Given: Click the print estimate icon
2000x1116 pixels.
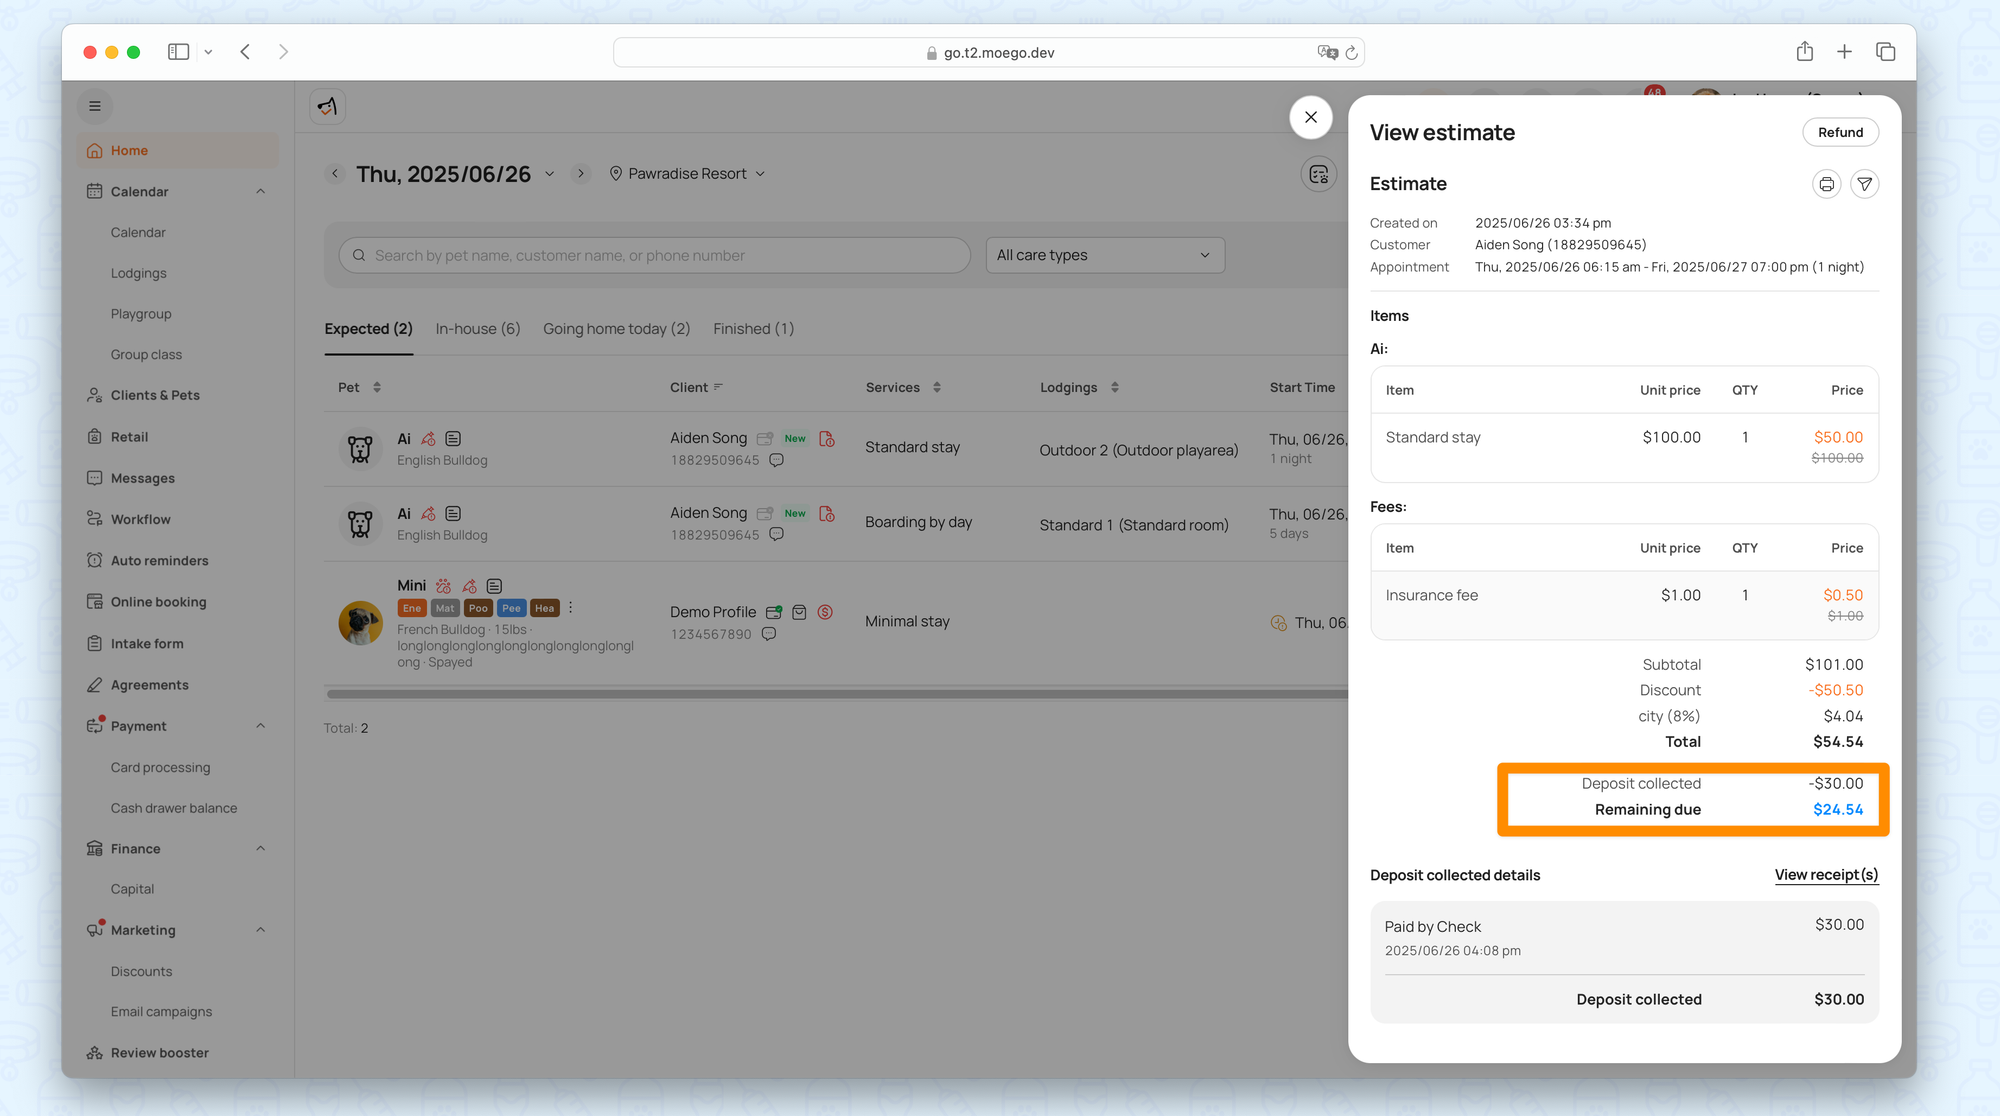Looking at the screenshot, I should coord(1826,184).
